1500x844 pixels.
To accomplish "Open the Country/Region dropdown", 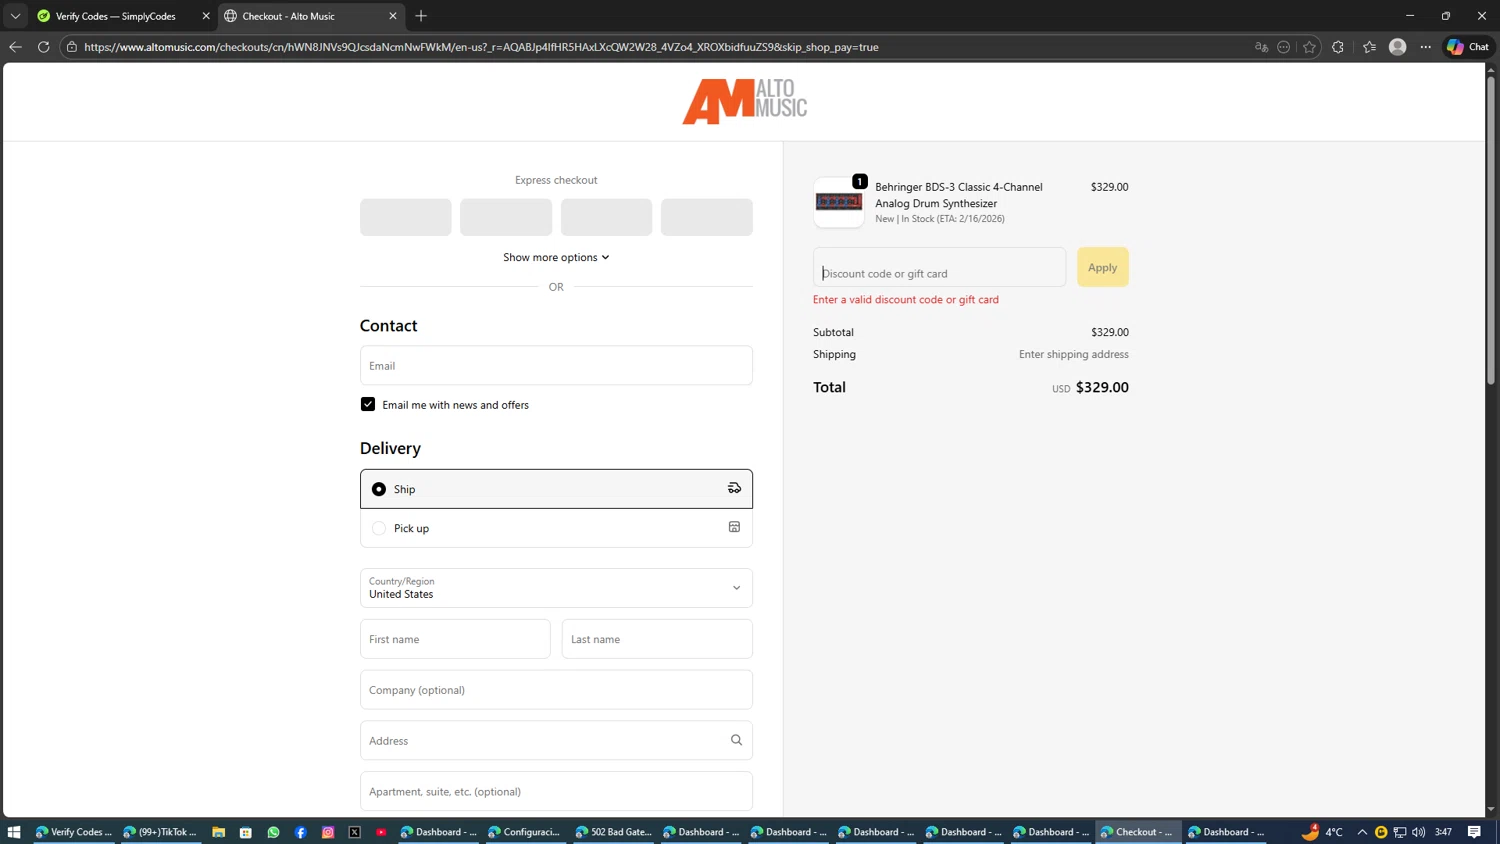I will (x=556, y=588).
